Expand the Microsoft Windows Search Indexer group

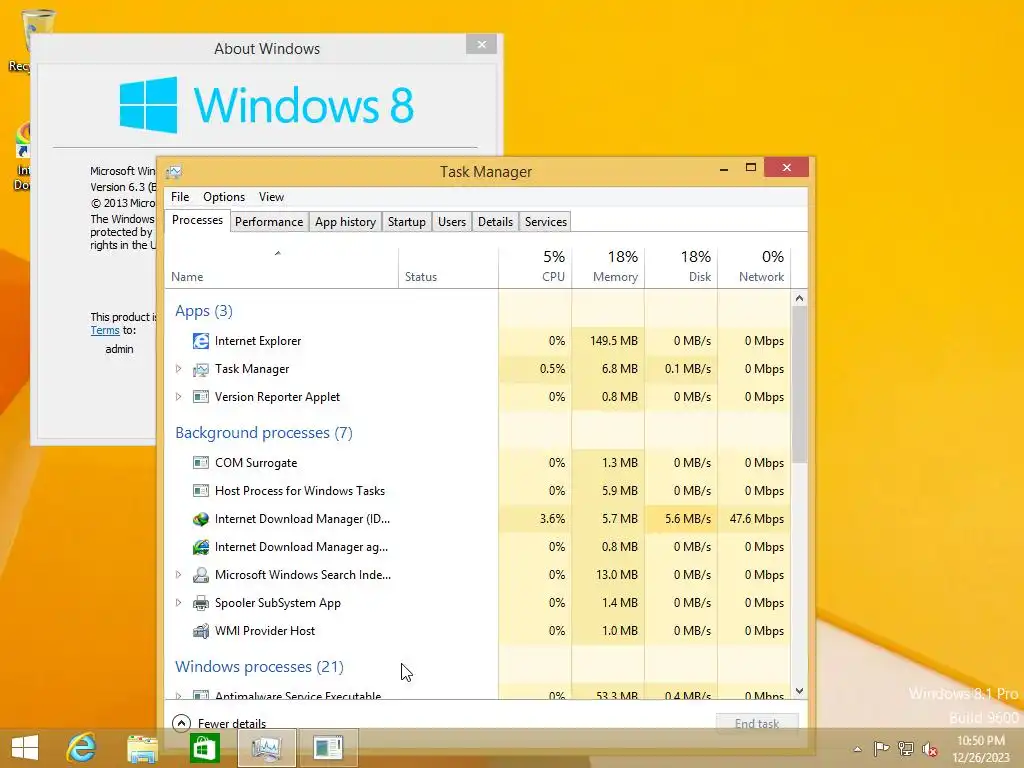click(x=178, y=575)
